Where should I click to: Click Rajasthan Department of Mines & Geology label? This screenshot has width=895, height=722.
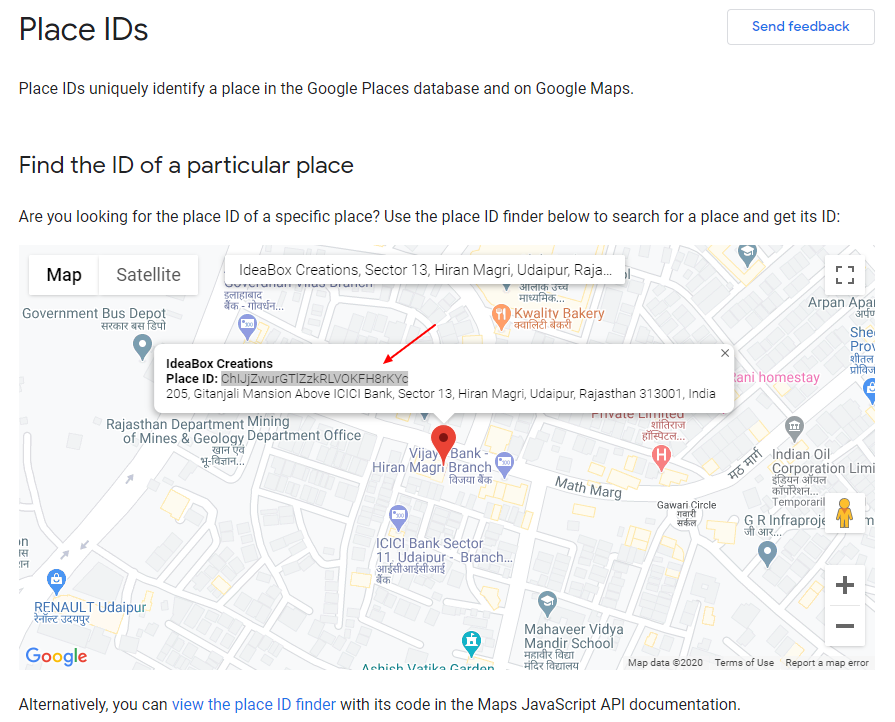click(x=175, y=431)
